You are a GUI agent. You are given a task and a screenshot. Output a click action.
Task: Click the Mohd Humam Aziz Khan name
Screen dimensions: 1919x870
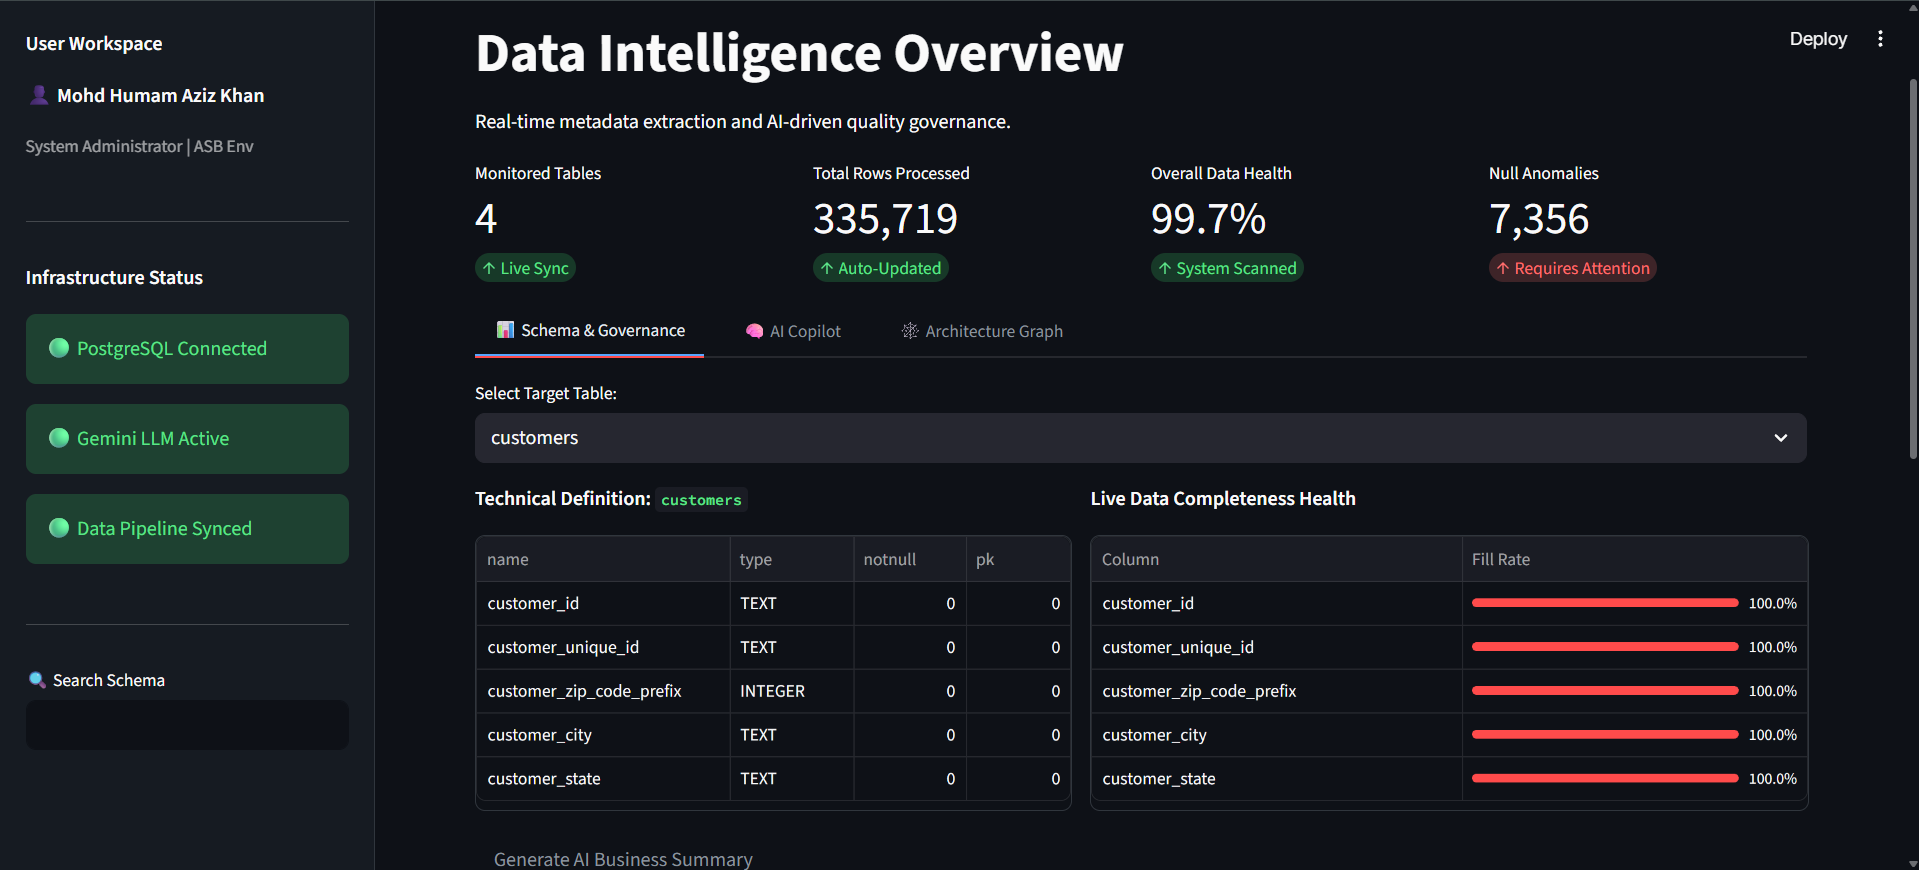(161, 95)
